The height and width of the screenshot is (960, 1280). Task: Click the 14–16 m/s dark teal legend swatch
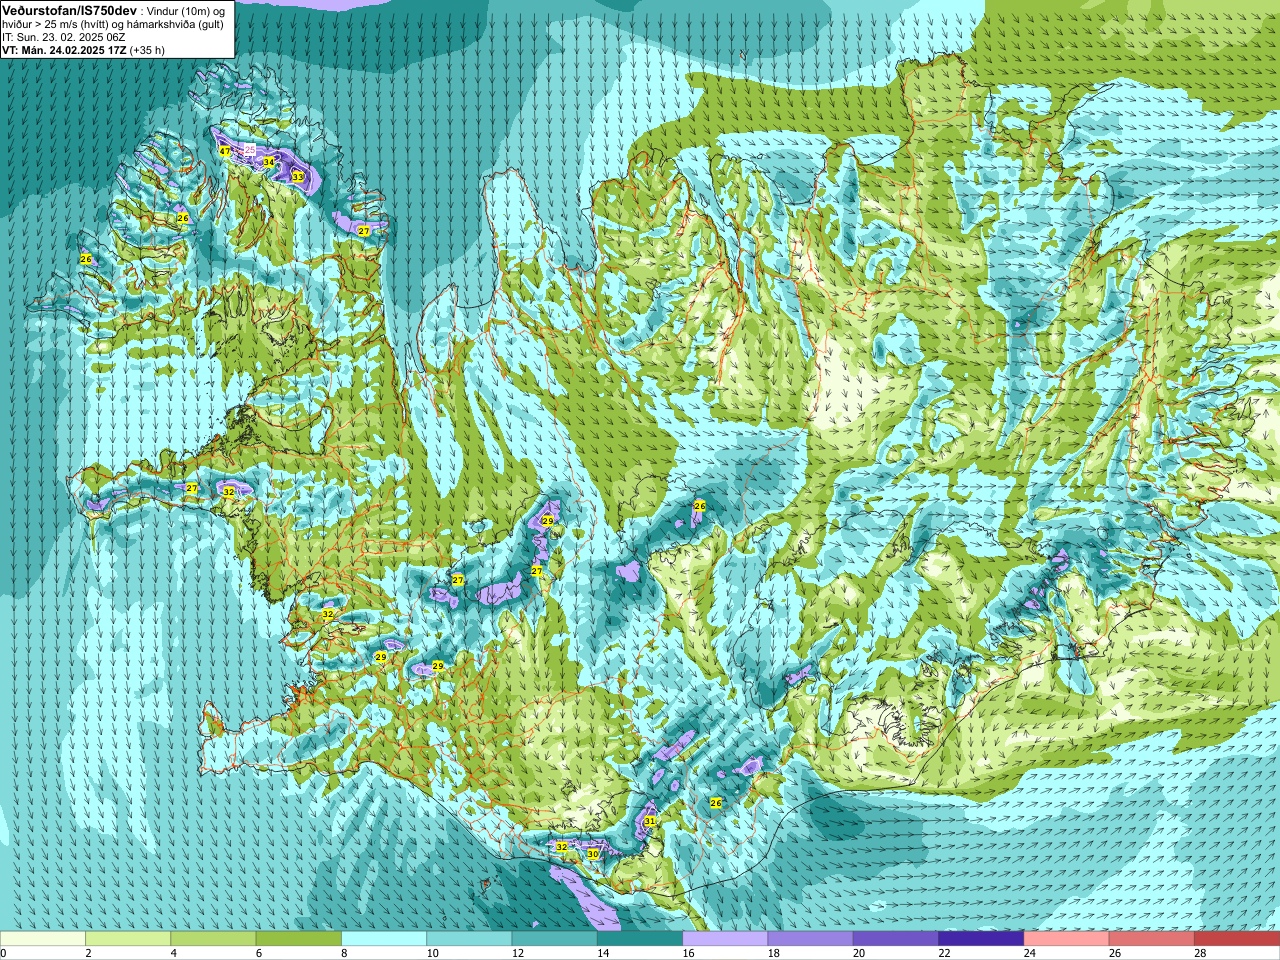pyautogui.click(x=640, y=938)
